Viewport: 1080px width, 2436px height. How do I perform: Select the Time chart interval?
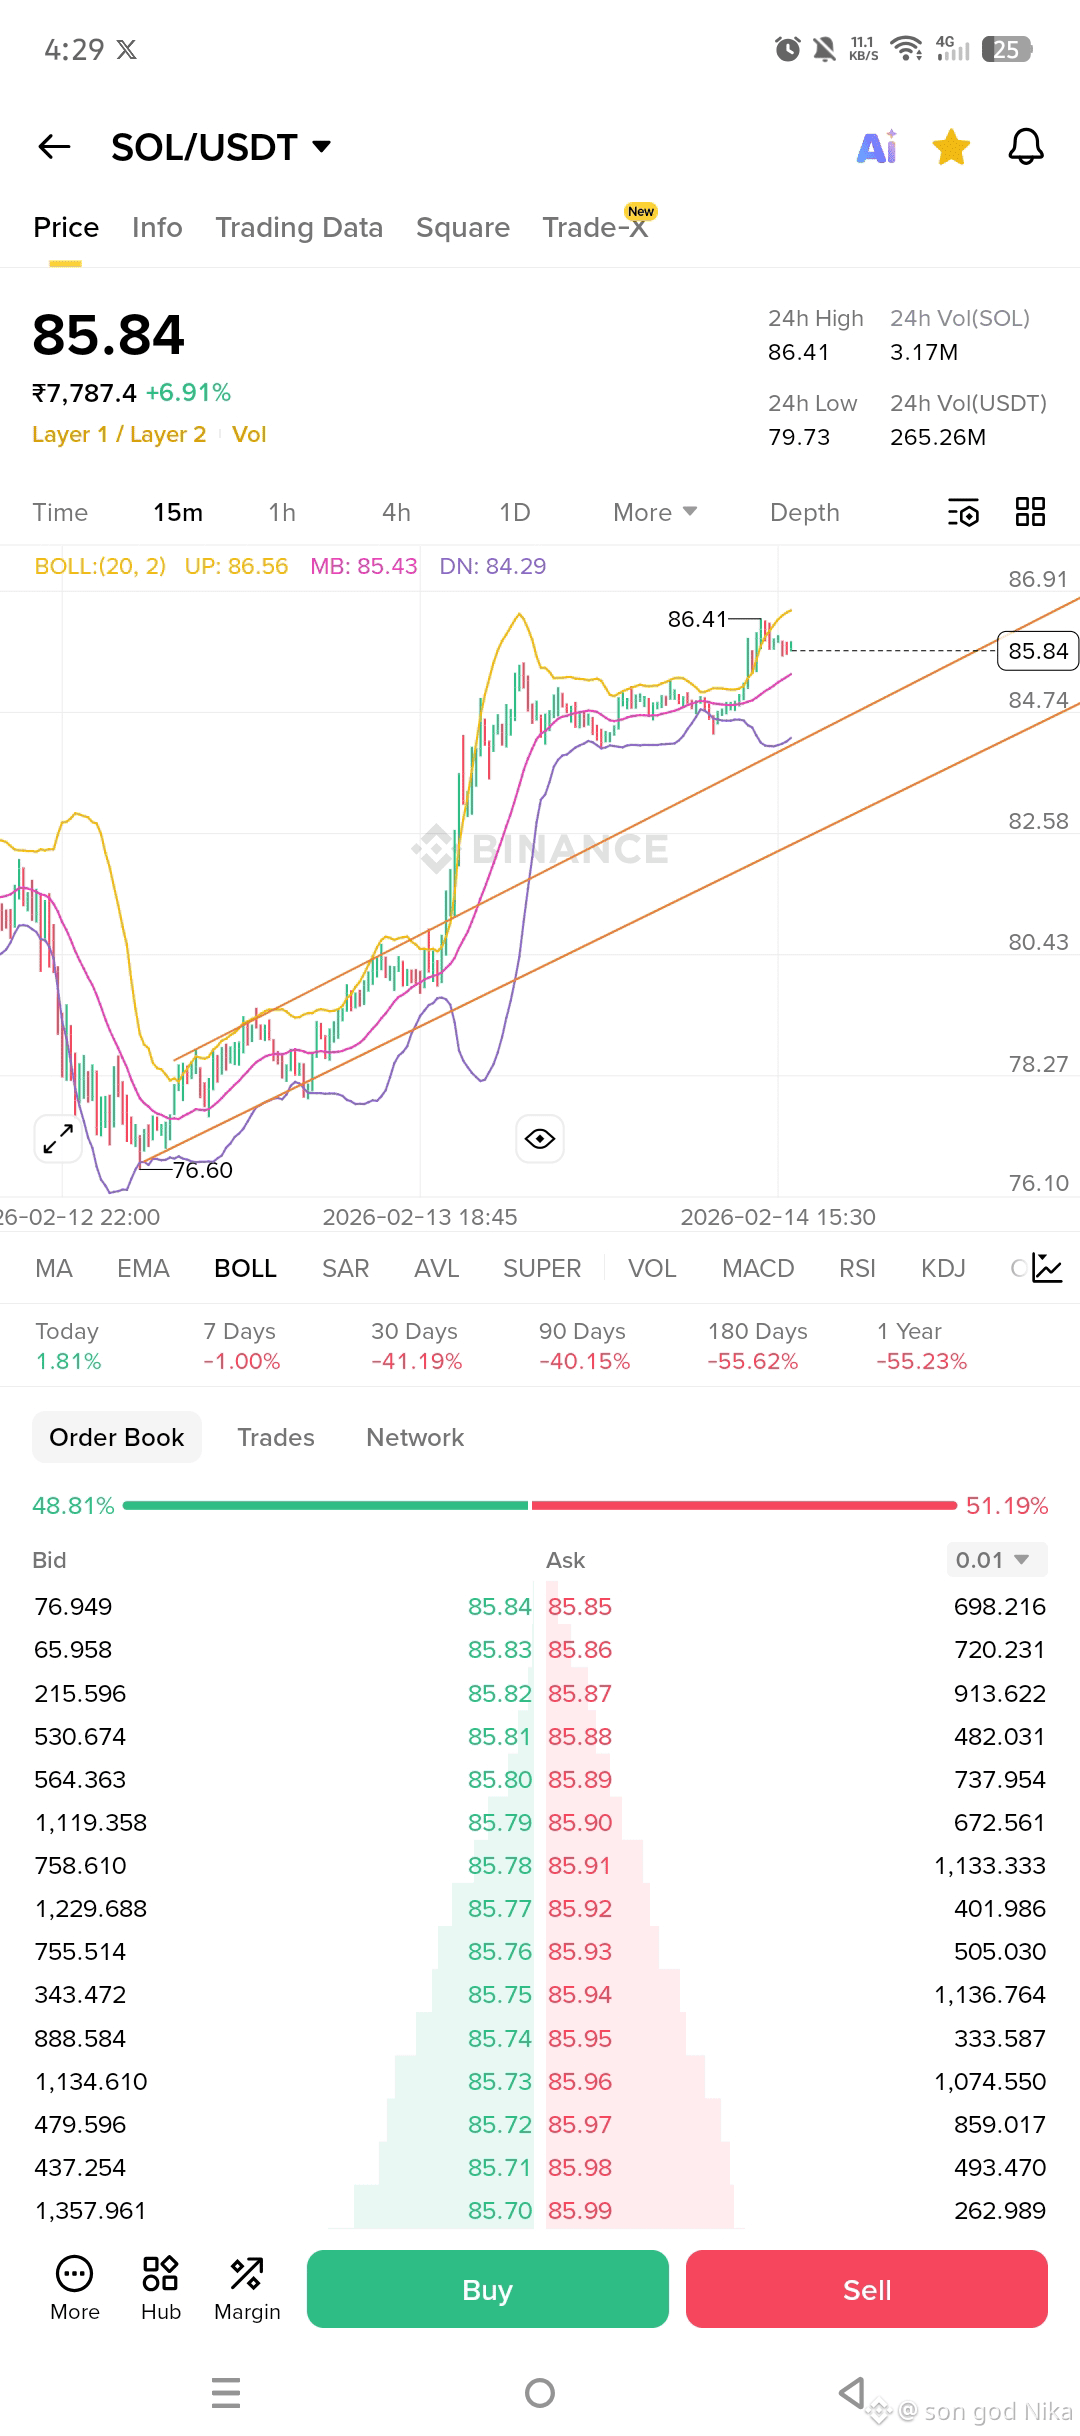pyautogui.click(x=60, y=512)
